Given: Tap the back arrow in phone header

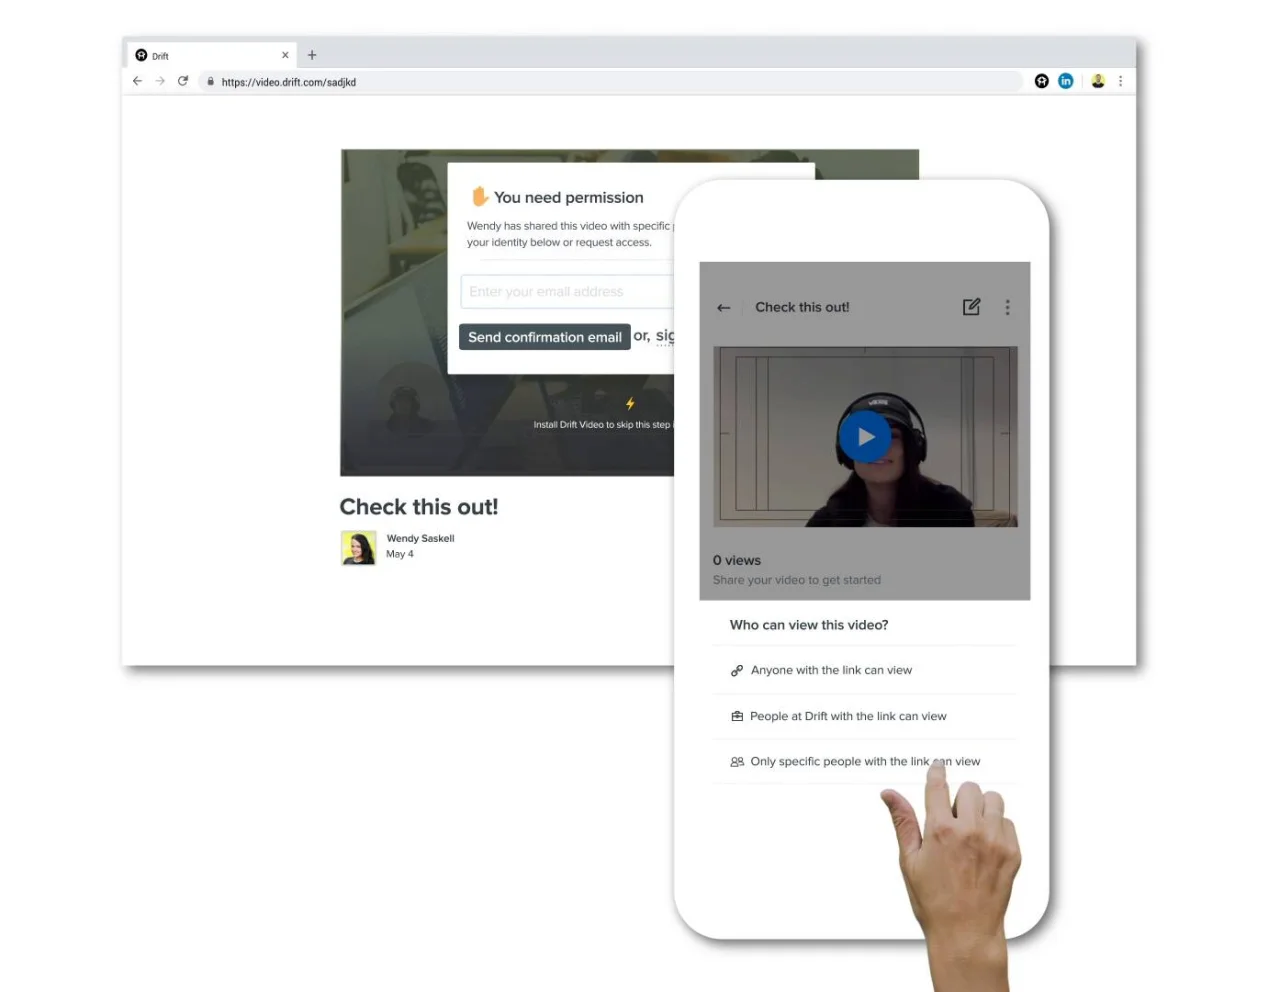Looking at the screenshot, I should tap(724, 308).
